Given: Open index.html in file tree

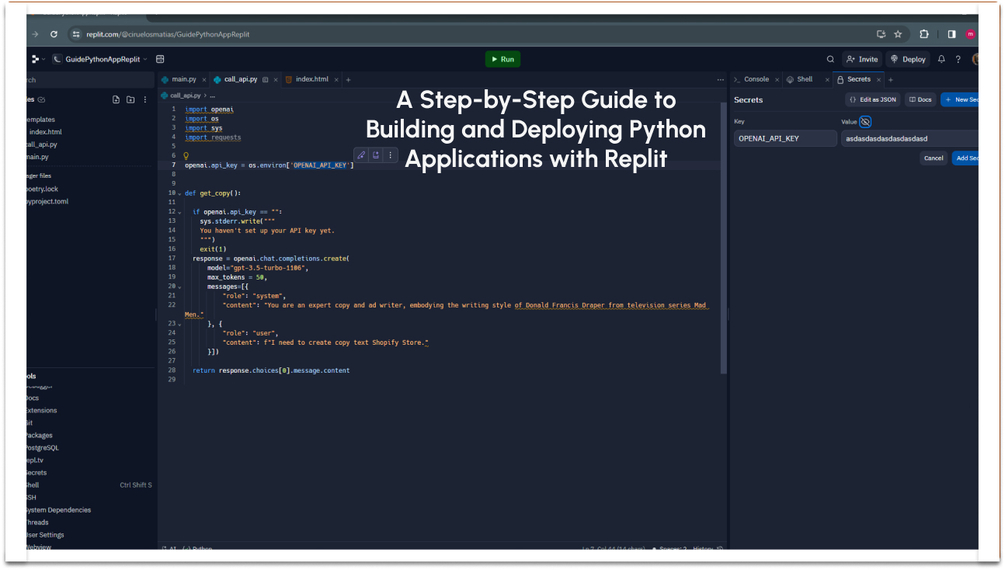Looking at the screenshot, I should pos(45,132).
